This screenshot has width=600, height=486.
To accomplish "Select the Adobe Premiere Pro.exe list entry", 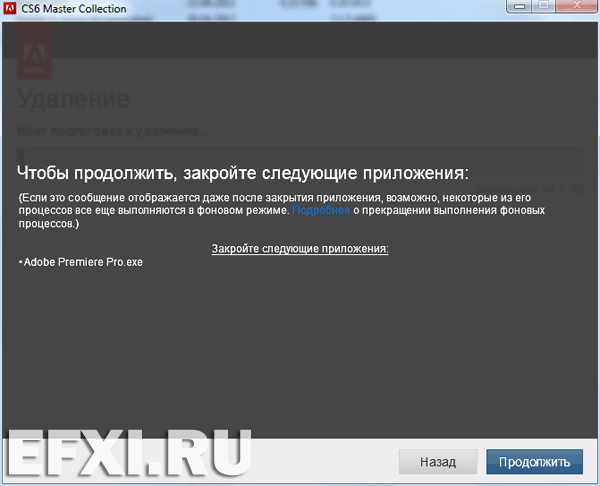I will (x=81, y=262).
